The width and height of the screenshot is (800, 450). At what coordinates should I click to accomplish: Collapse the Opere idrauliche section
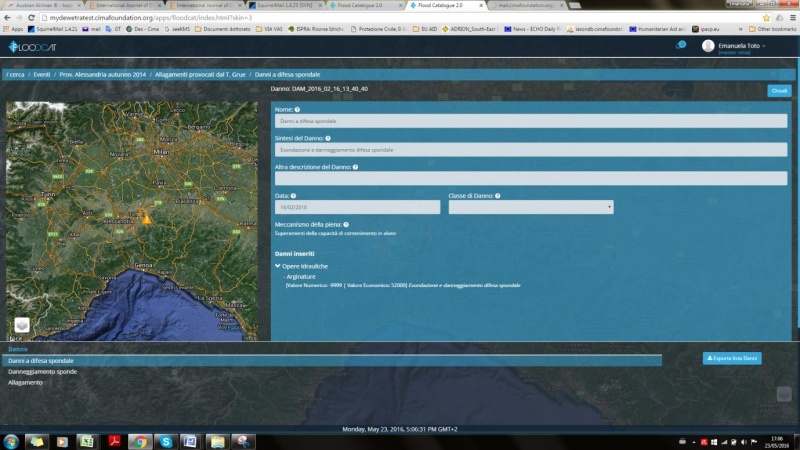301,267
